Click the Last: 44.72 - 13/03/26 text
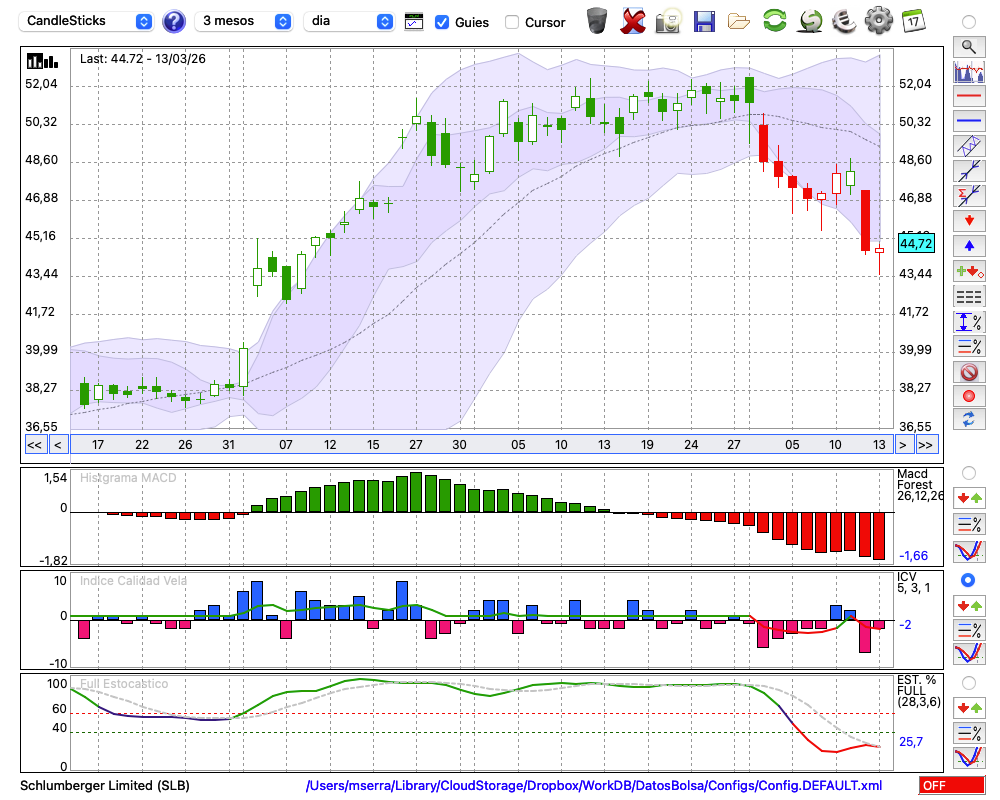Image resolution: width=1000 pixels, height=800 pixels. [x=143, y=59]
